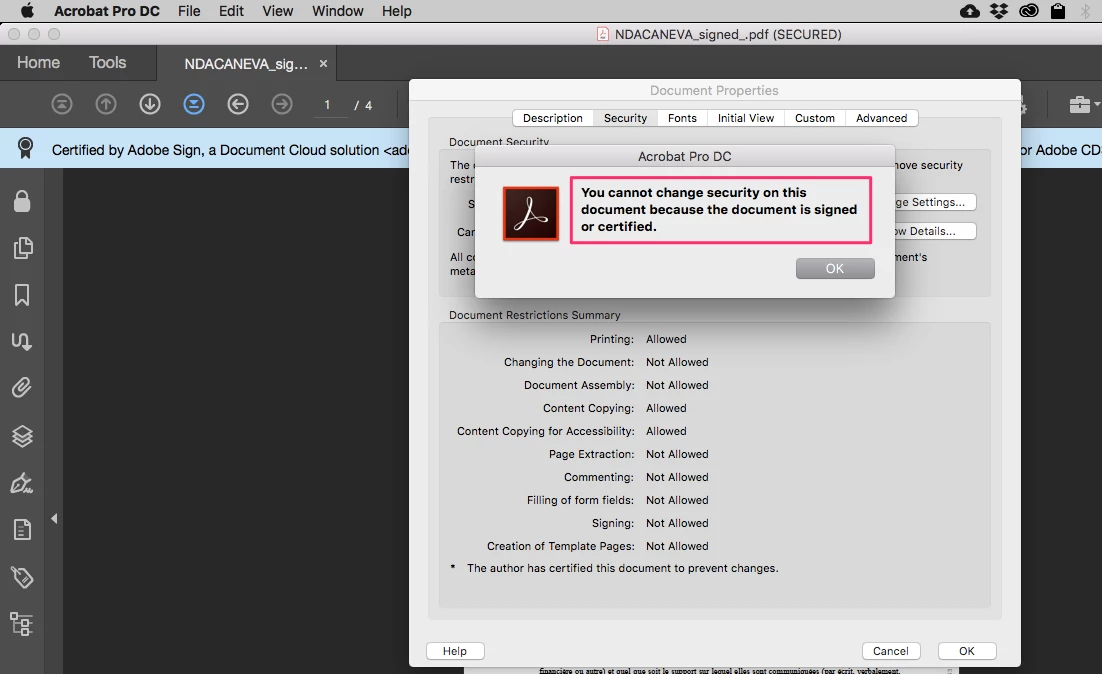Click the cloud upload menu bar icon
The height and width of the screenshot is (674, 1102).
click(x=970, y=11)
